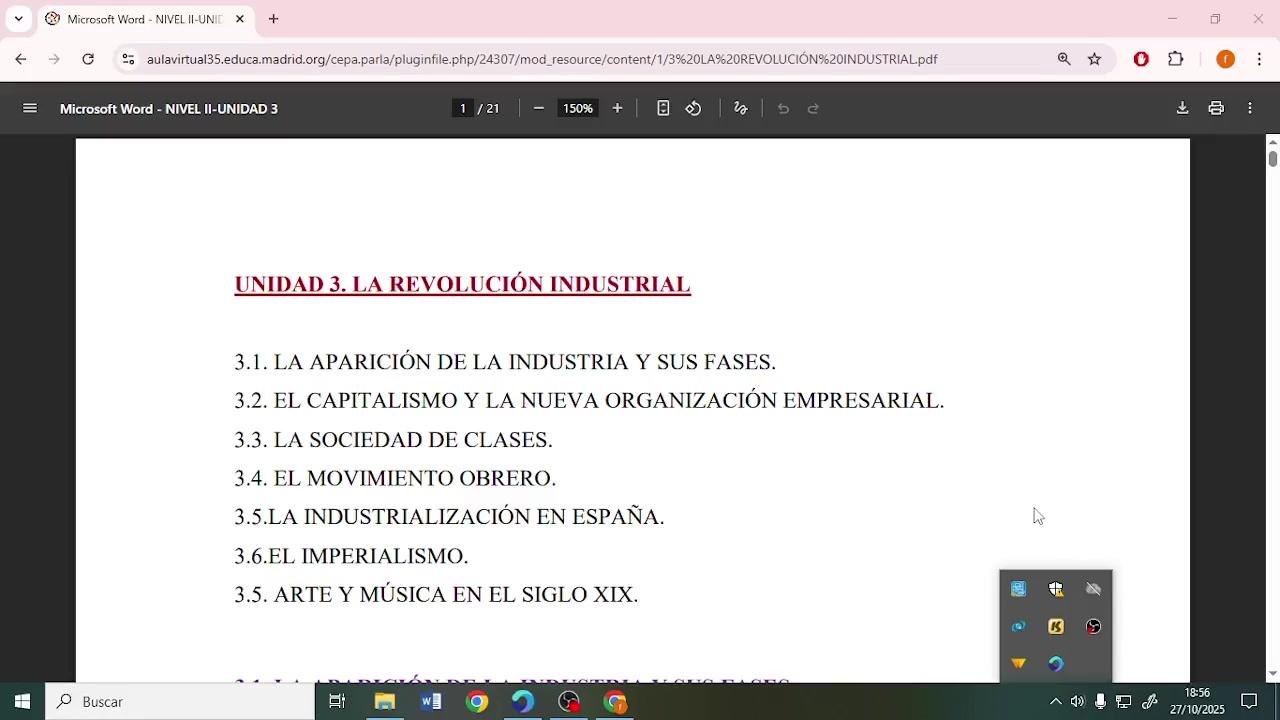
Task: Download the PDF file
Action: pyautogui.click(x=1182, y=108)
